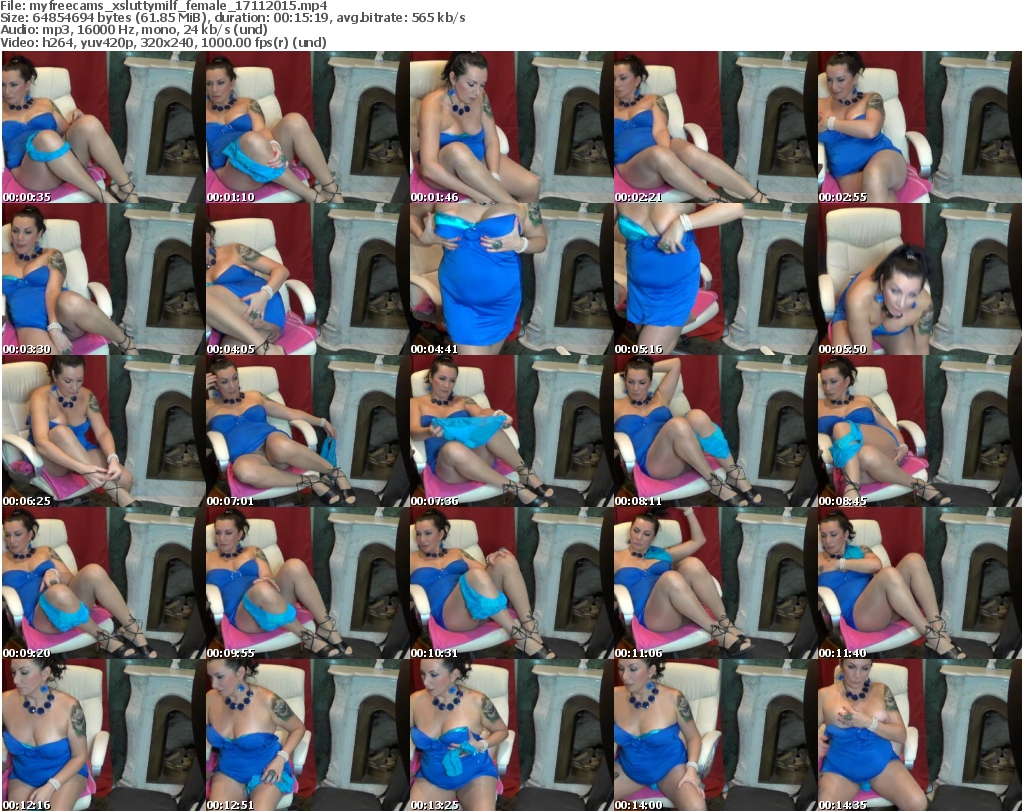Open the thumbnail stamped 00:01:10

point(308,127)
